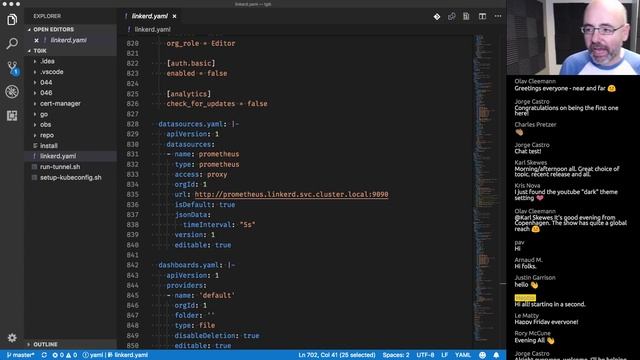The image size is (640, 360).
Task: Expand the go folder
Action: click(44, 114)
